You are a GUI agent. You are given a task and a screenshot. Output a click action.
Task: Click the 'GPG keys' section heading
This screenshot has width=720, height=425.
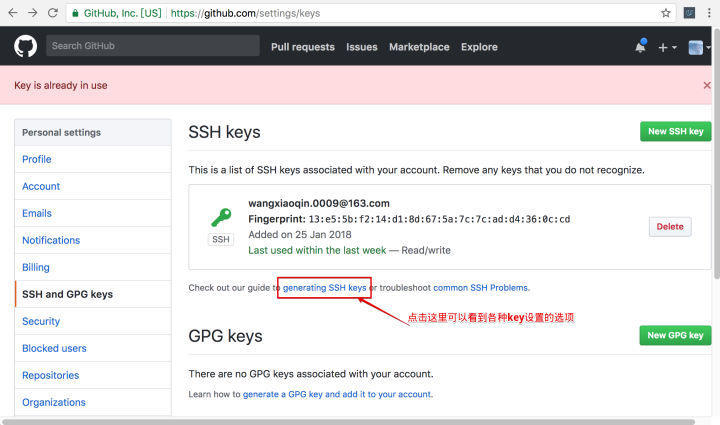225,336
